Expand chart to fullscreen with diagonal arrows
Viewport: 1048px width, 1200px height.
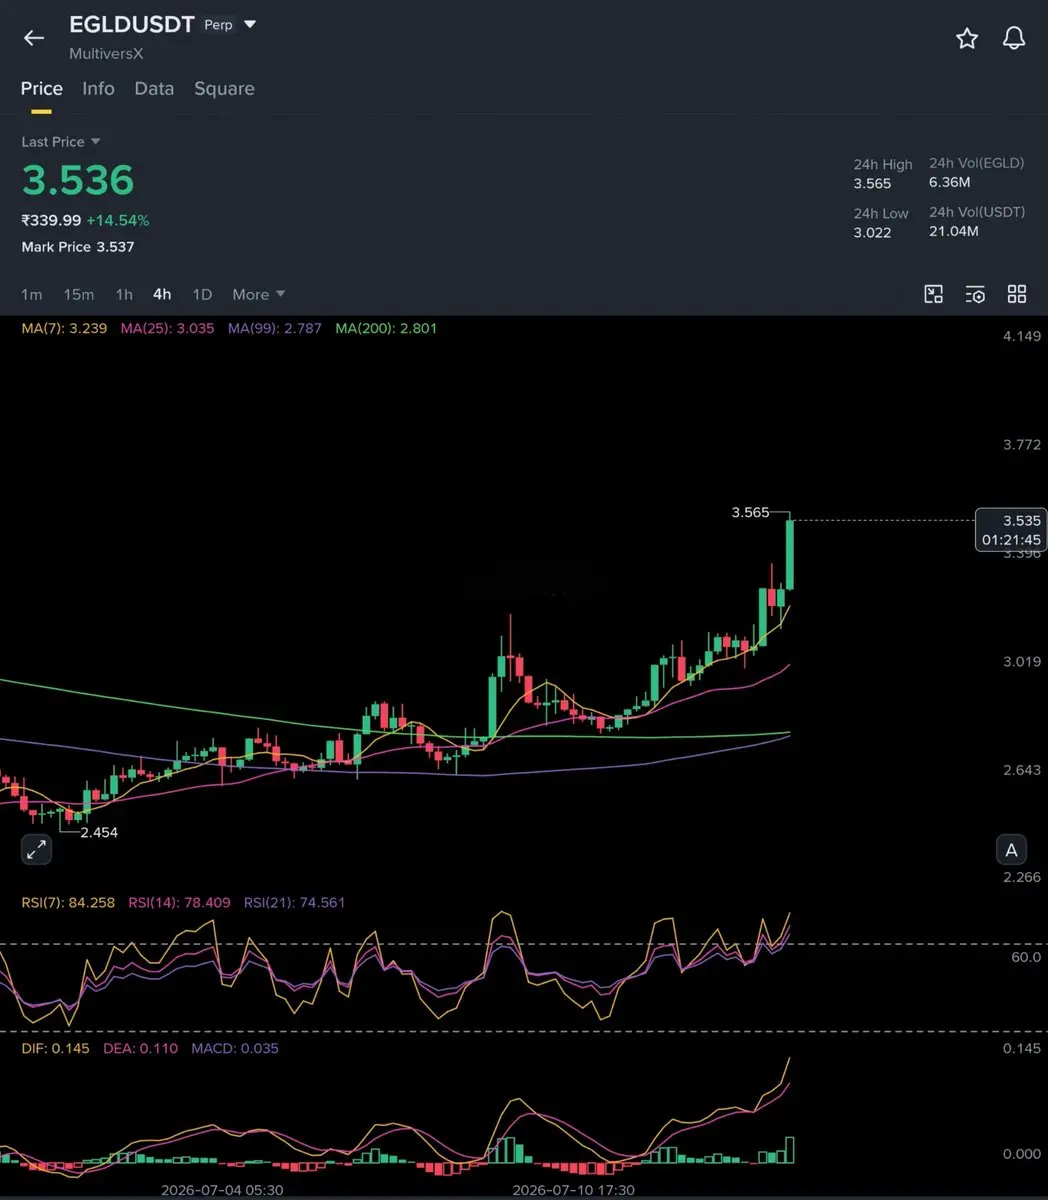click(36, 850)
